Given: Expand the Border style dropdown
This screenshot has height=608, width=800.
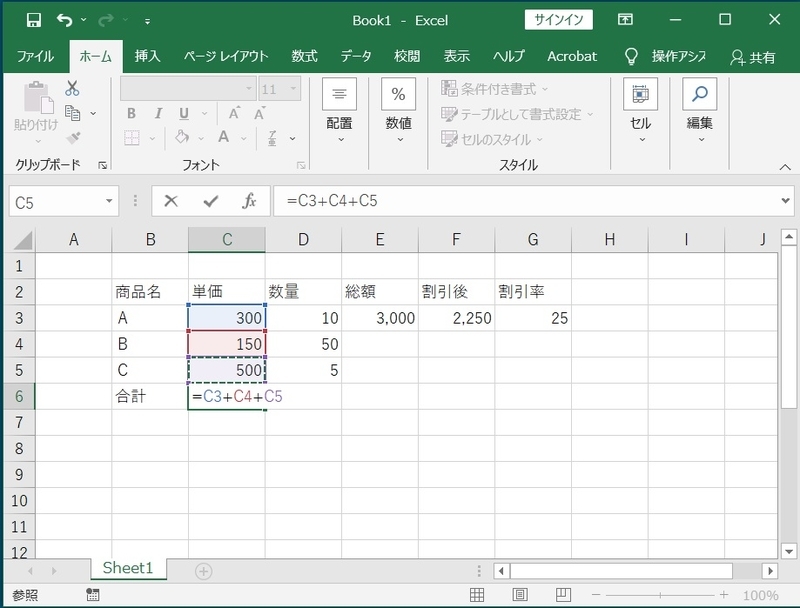Looking at the screenshot, I should (x=152, y=137).
